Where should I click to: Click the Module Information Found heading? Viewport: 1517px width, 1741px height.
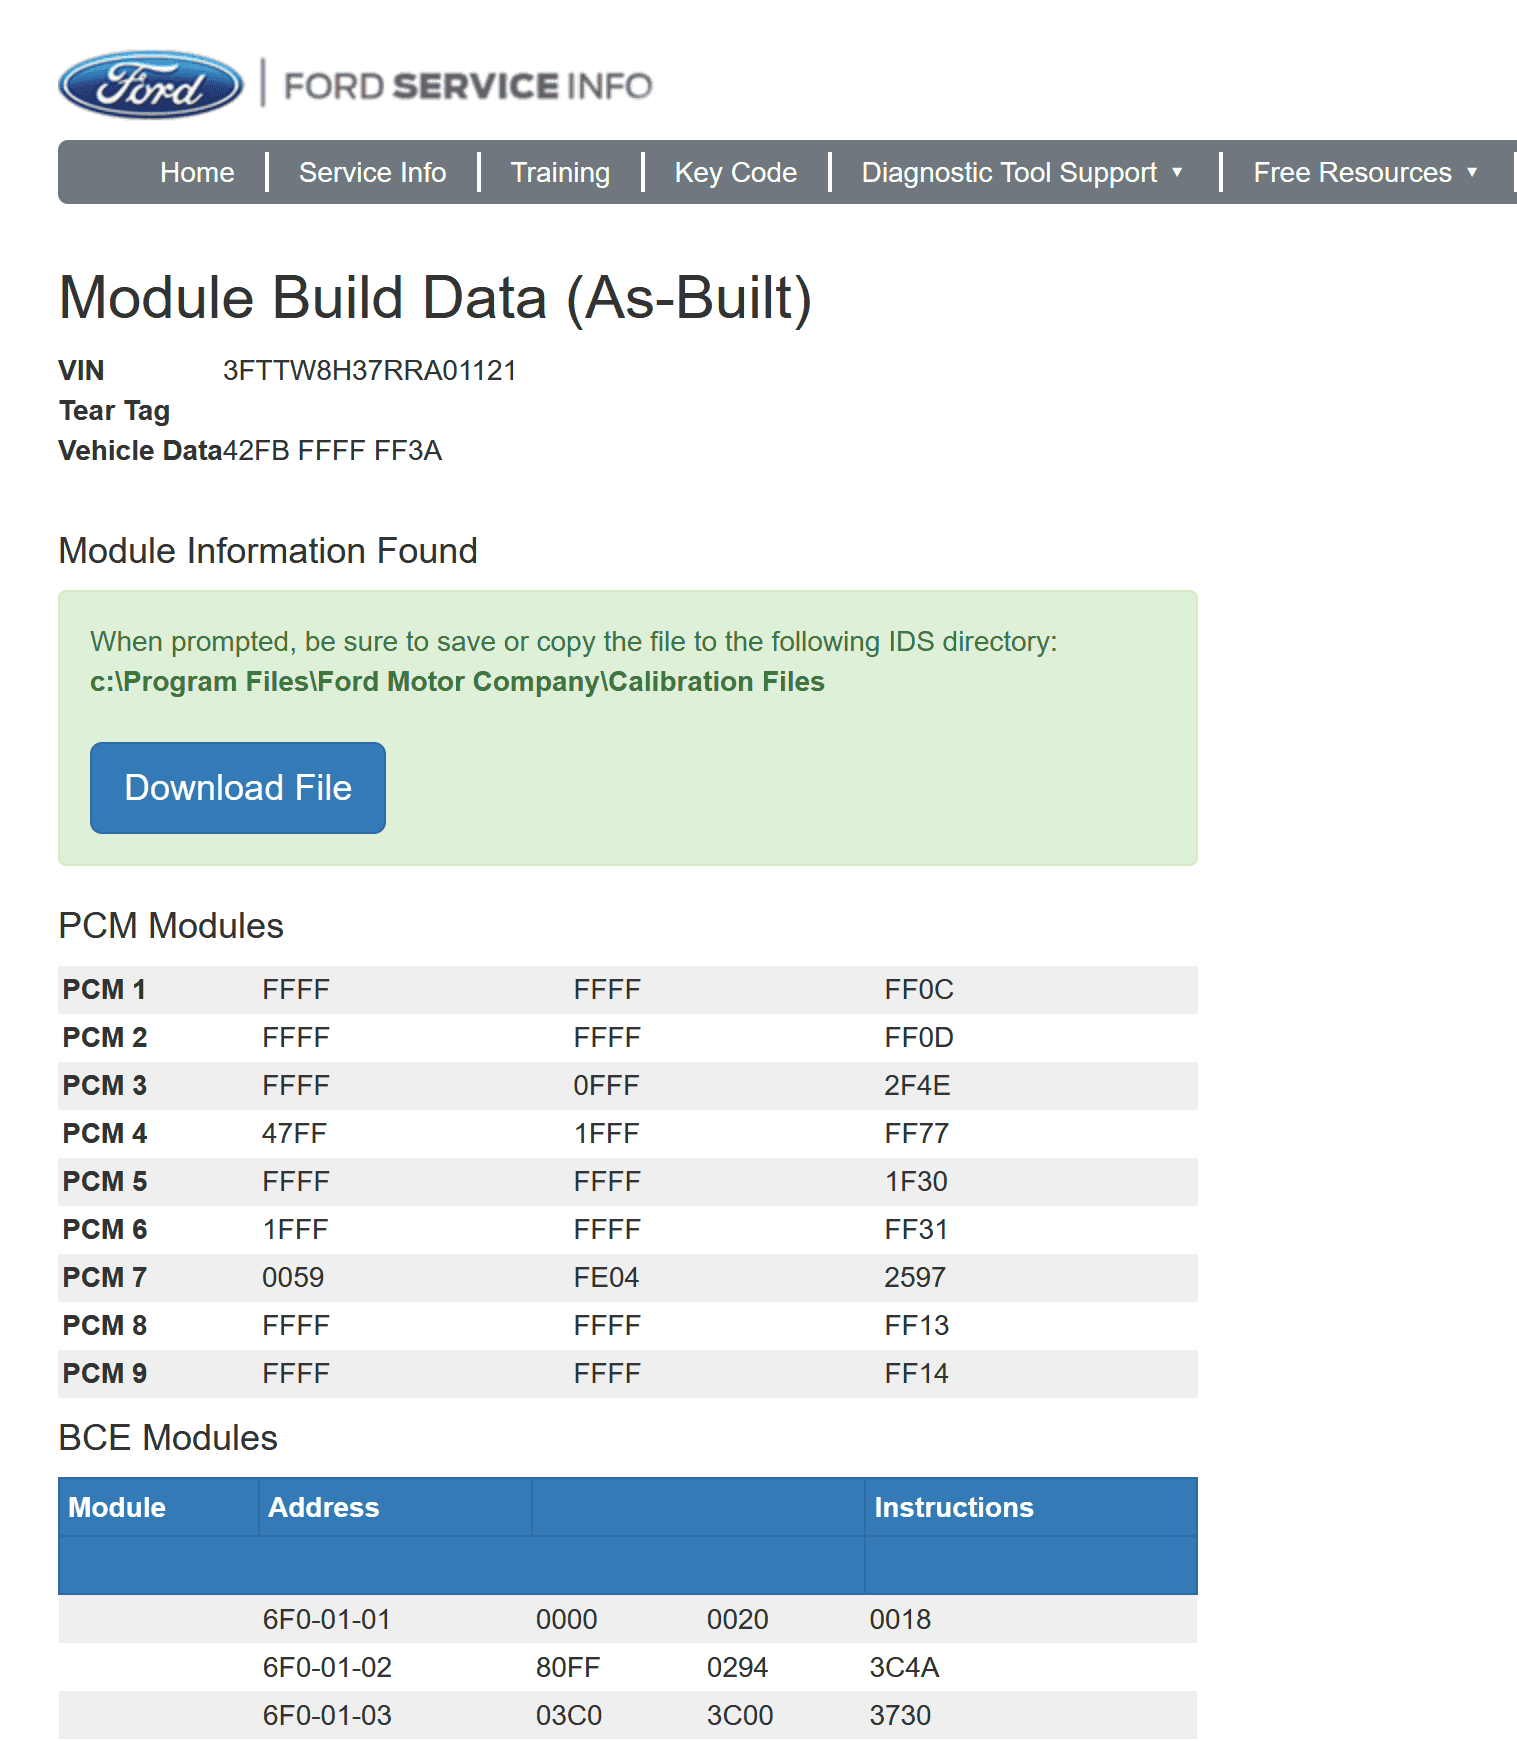point(268,551)
